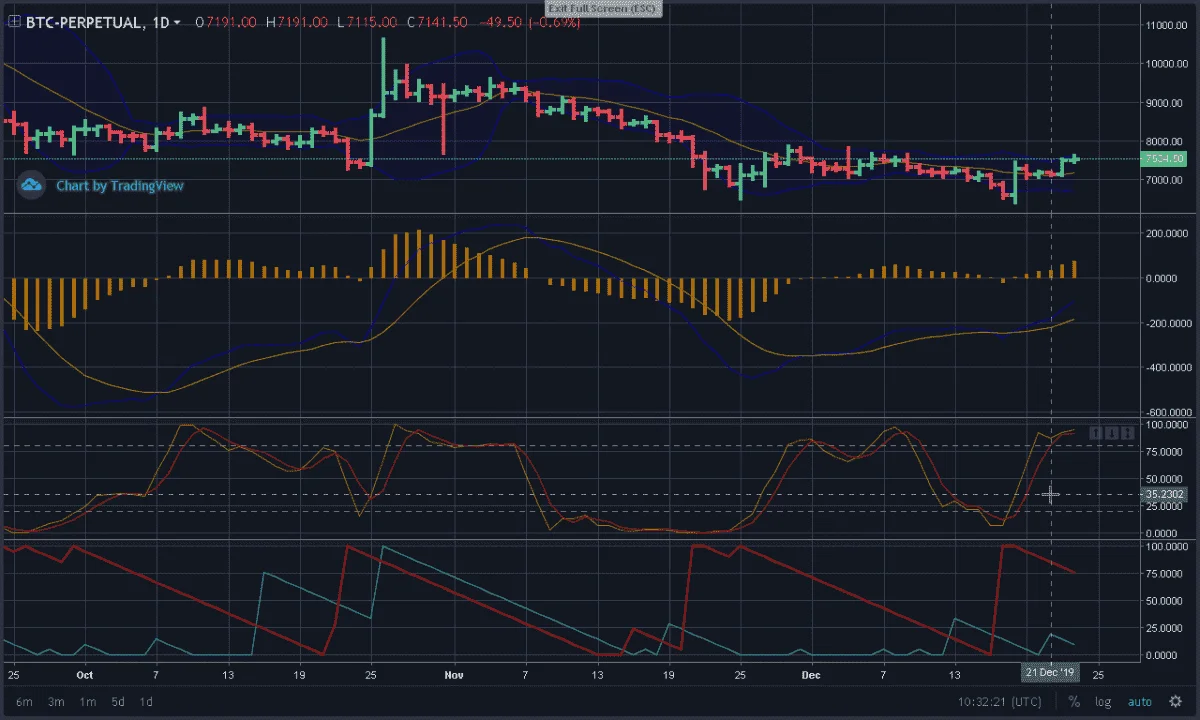
Task: Select the 1m time range
Action: click(x=88, y=701)
